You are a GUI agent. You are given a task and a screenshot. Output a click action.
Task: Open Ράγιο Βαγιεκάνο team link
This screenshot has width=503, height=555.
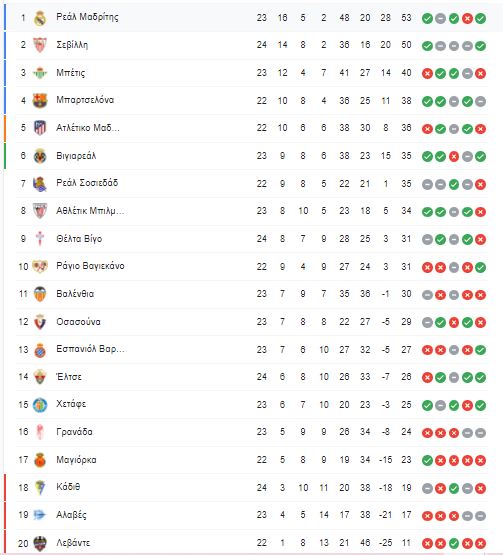tap(90, 266)
